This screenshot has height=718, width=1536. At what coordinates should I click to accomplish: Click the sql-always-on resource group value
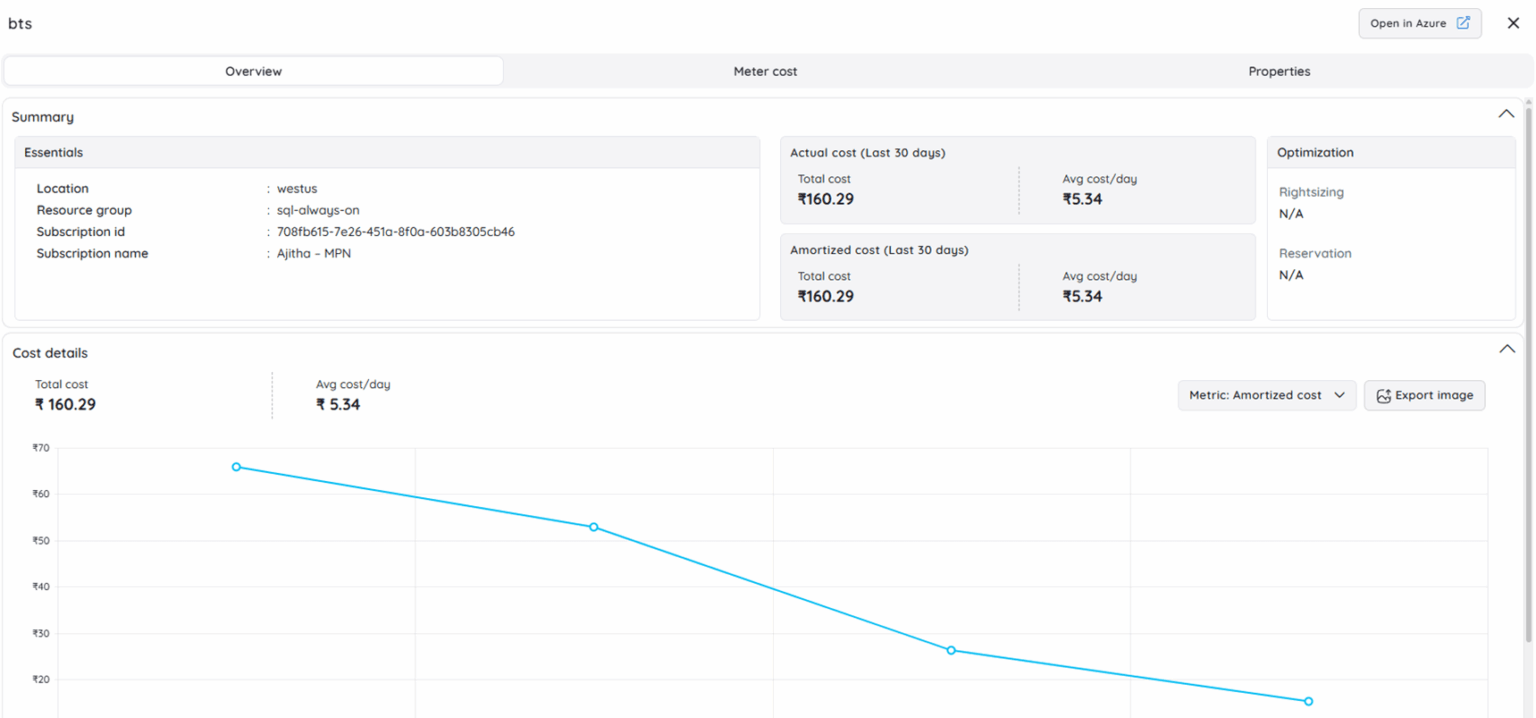tap(318, 210)
